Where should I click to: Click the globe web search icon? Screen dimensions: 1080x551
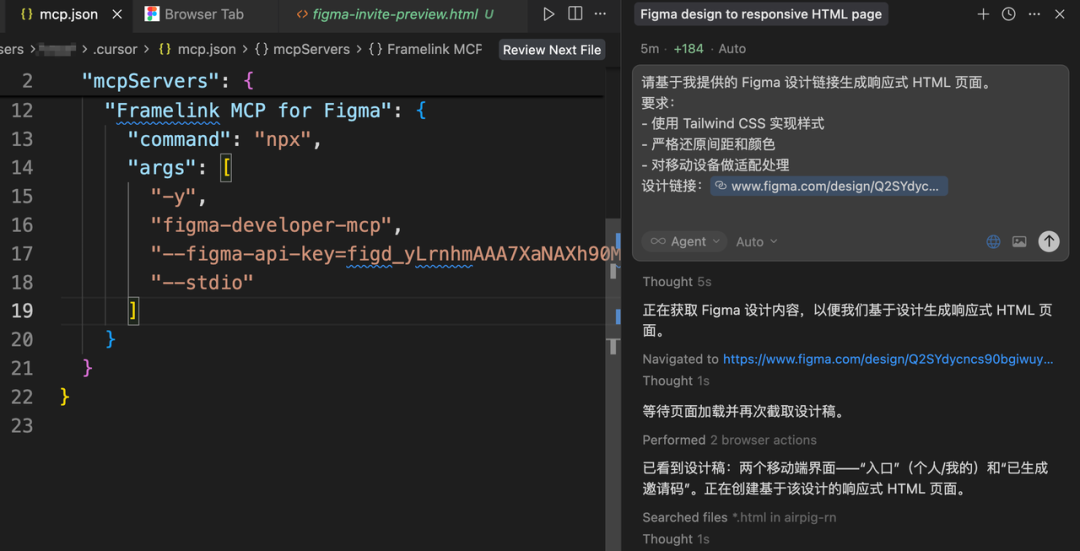coord(993,241)
